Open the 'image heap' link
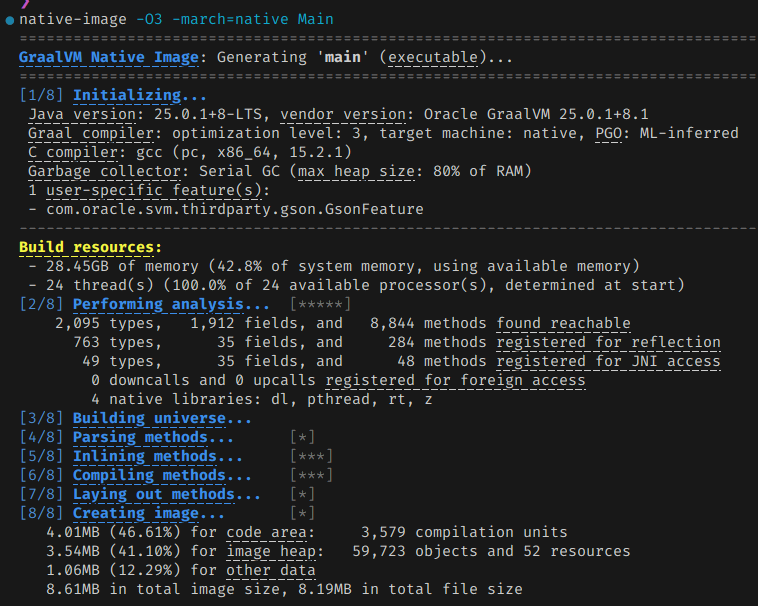Image resolution: width=758 pixels, height=606 pixels. 275,551
